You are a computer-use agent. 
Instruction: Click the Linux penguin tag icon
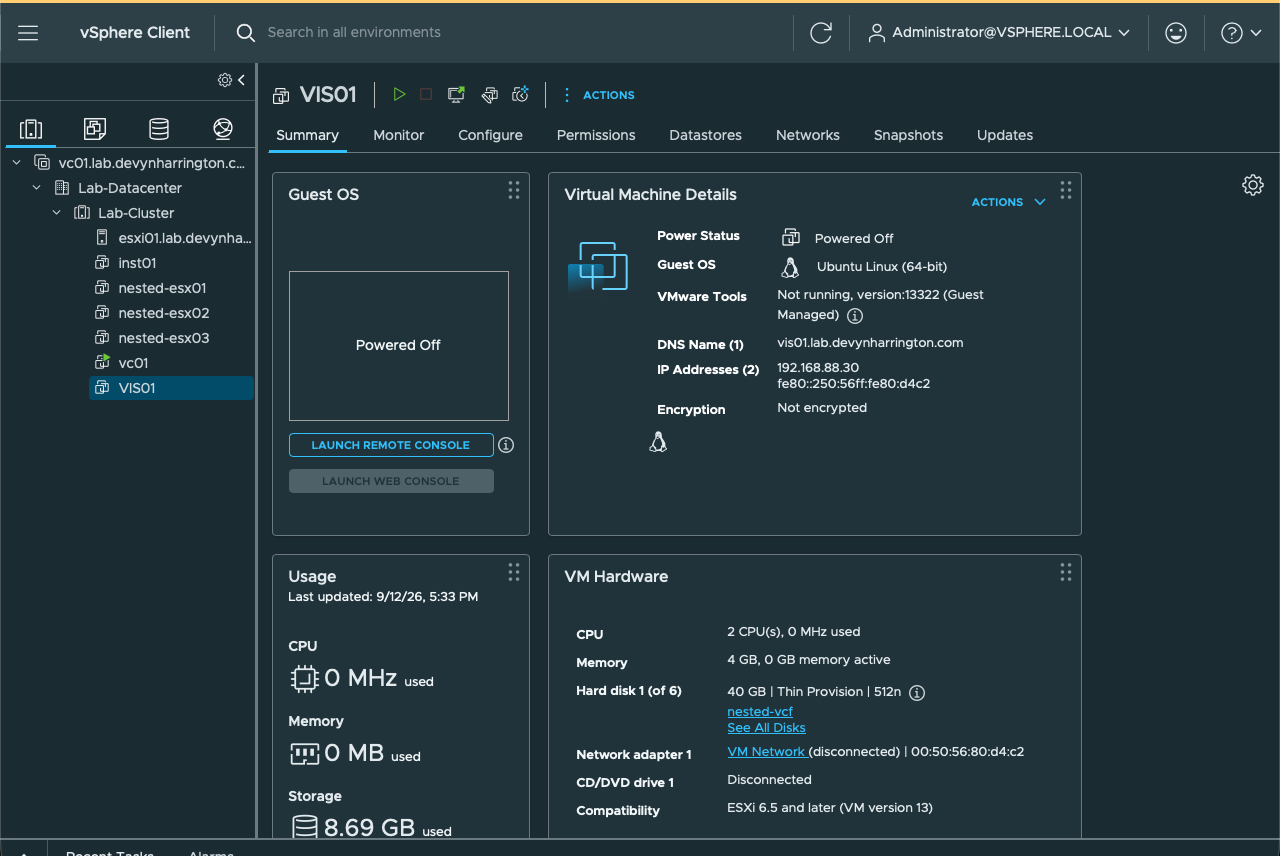pyautogui.click(x=658, y=442)
